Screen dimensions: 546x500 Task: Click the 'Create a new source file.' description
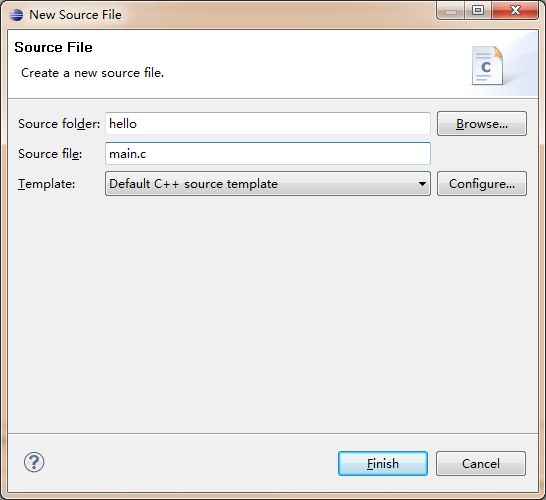pos(92,73)
